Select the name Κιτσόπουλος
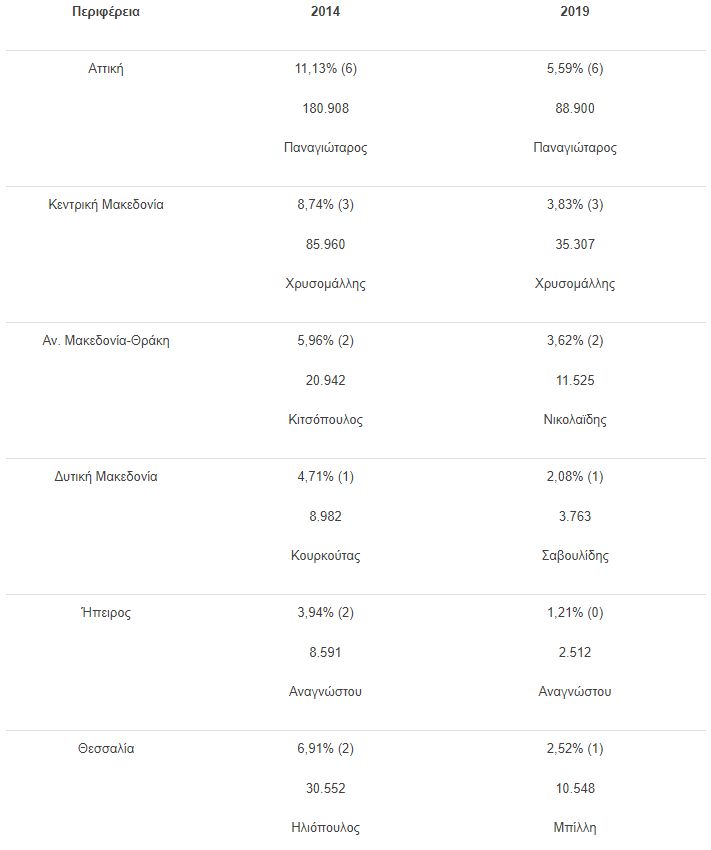711x850 pixels. (x=325, y=420)
